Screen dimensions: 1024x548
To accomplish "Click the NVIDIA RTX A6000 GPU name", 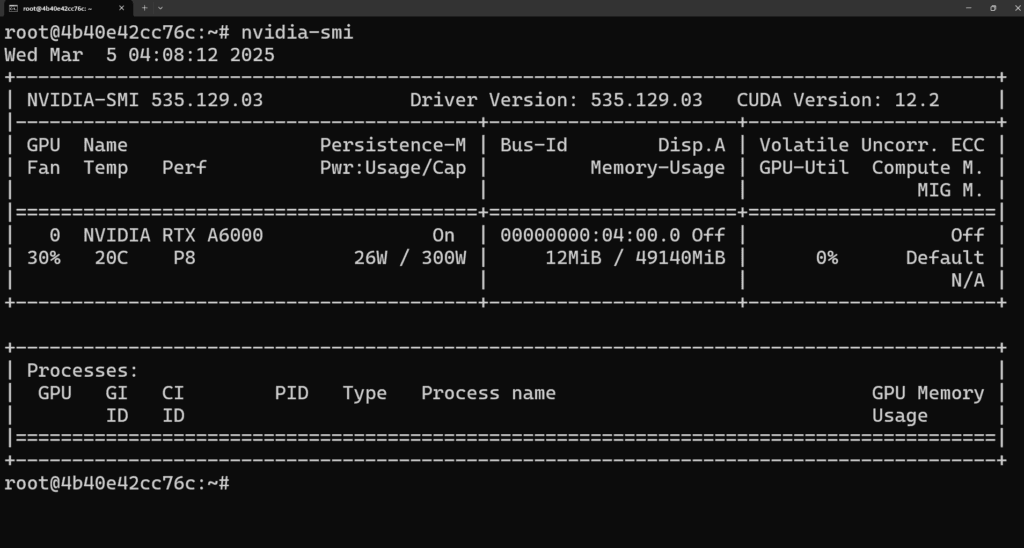I will pyautogui.click(x=173, y=235).
